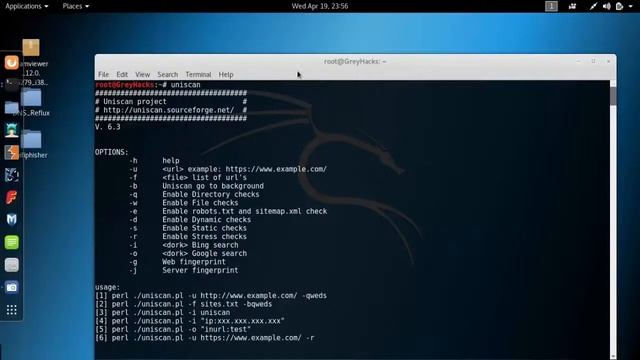Click usage example [3] with -i uniscan

tap(162, 312)
